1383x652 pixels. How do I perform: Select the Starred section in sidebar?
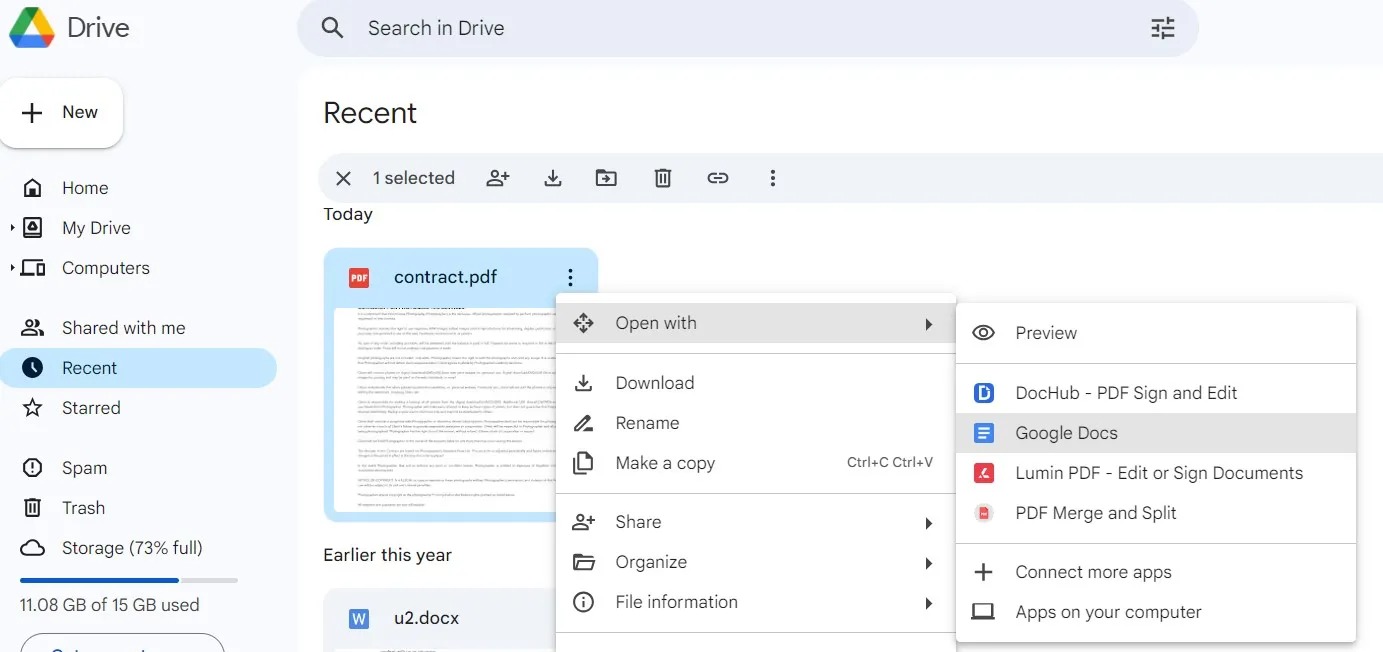[92, 407]
